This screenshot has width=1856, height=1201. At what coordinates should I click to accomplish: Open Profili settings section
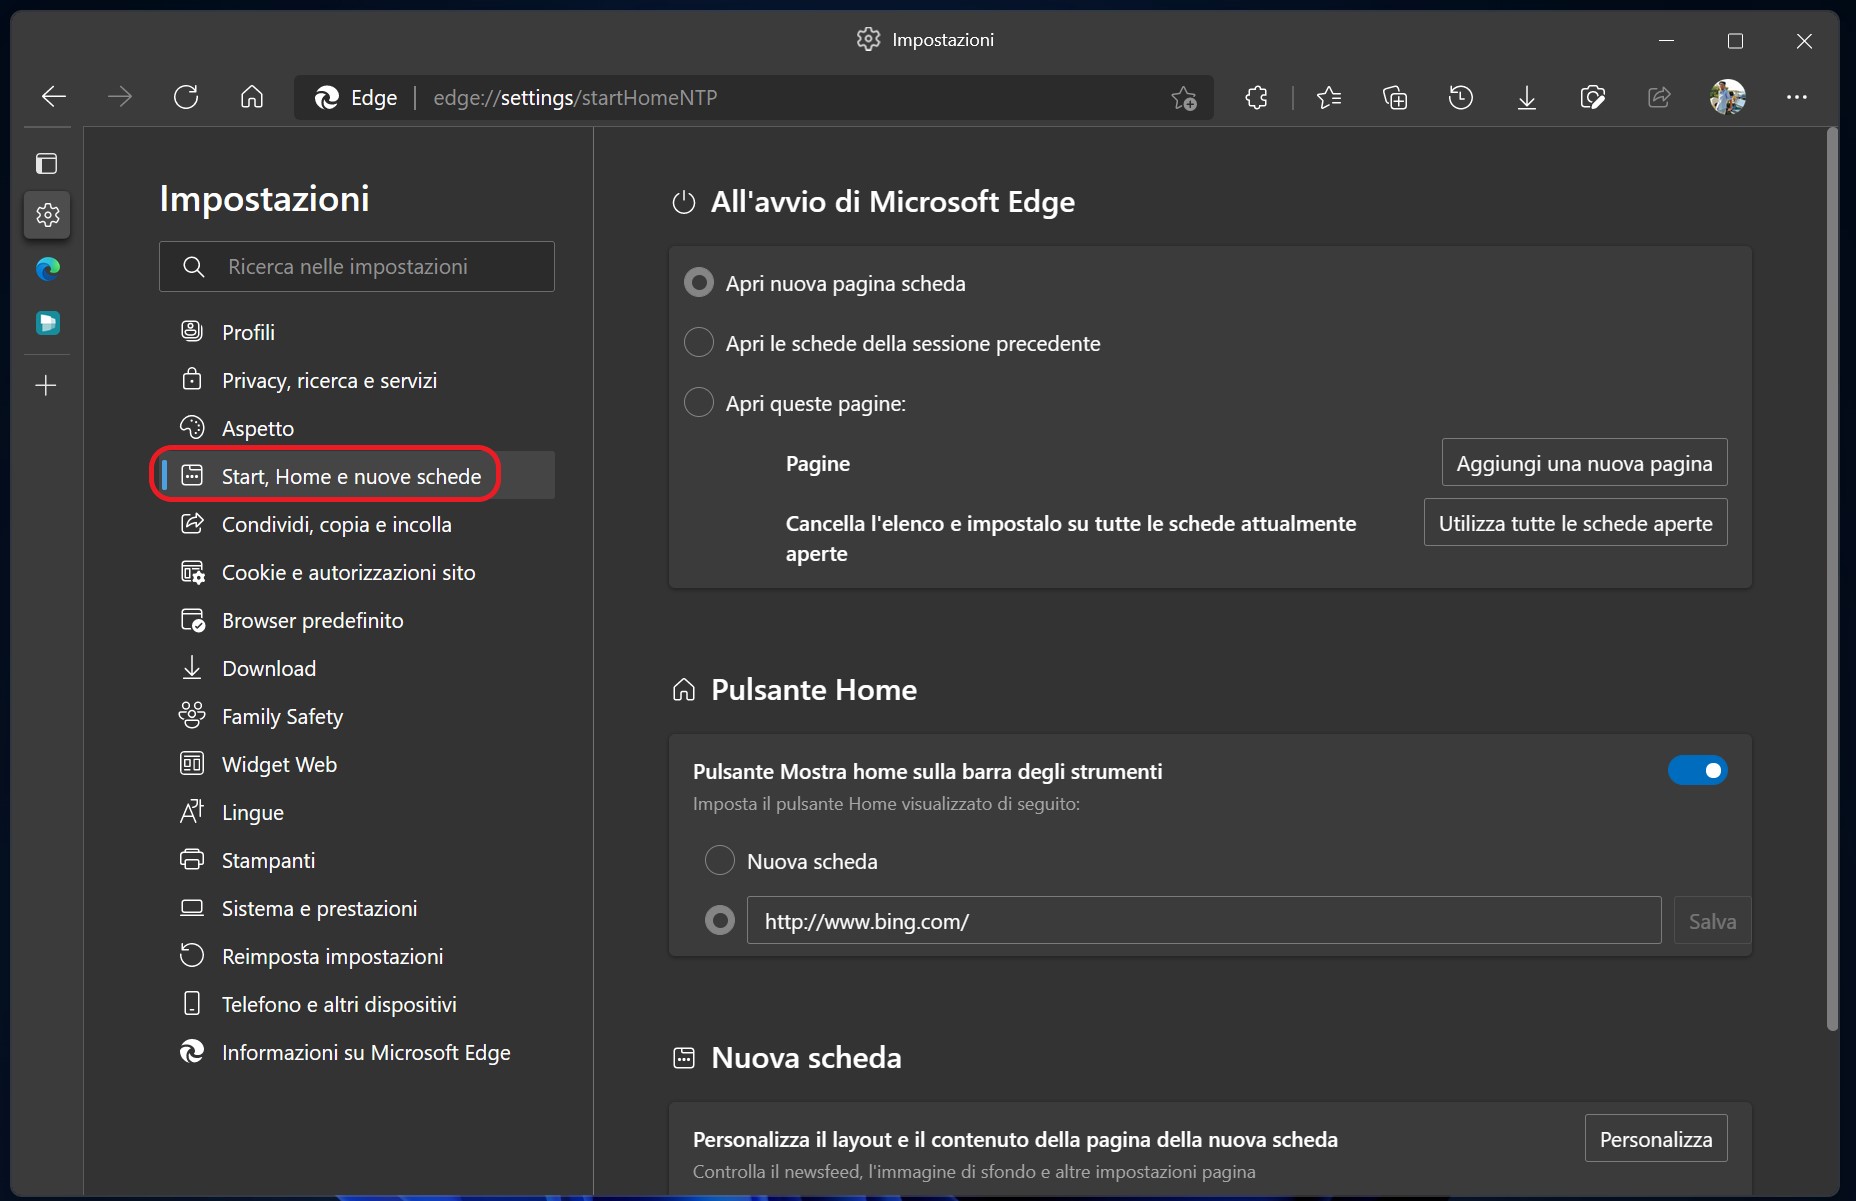point(357,332)
